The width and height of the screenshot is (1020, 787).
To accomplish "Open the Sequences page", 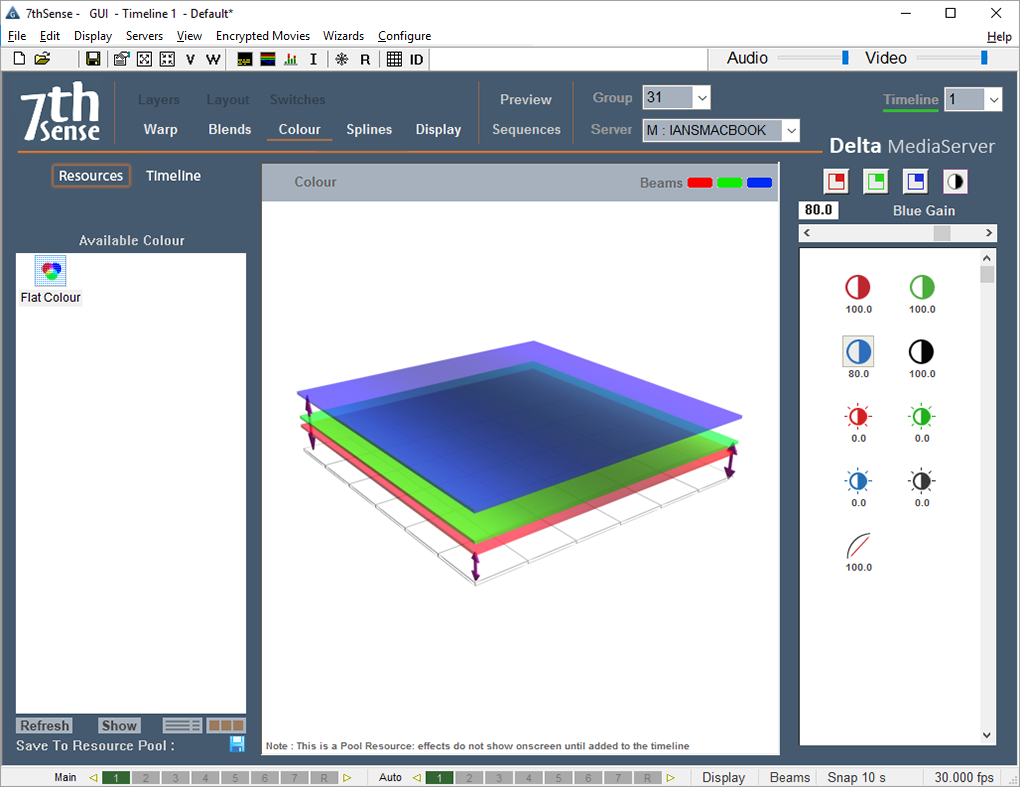I will click(x=526, y=129).
